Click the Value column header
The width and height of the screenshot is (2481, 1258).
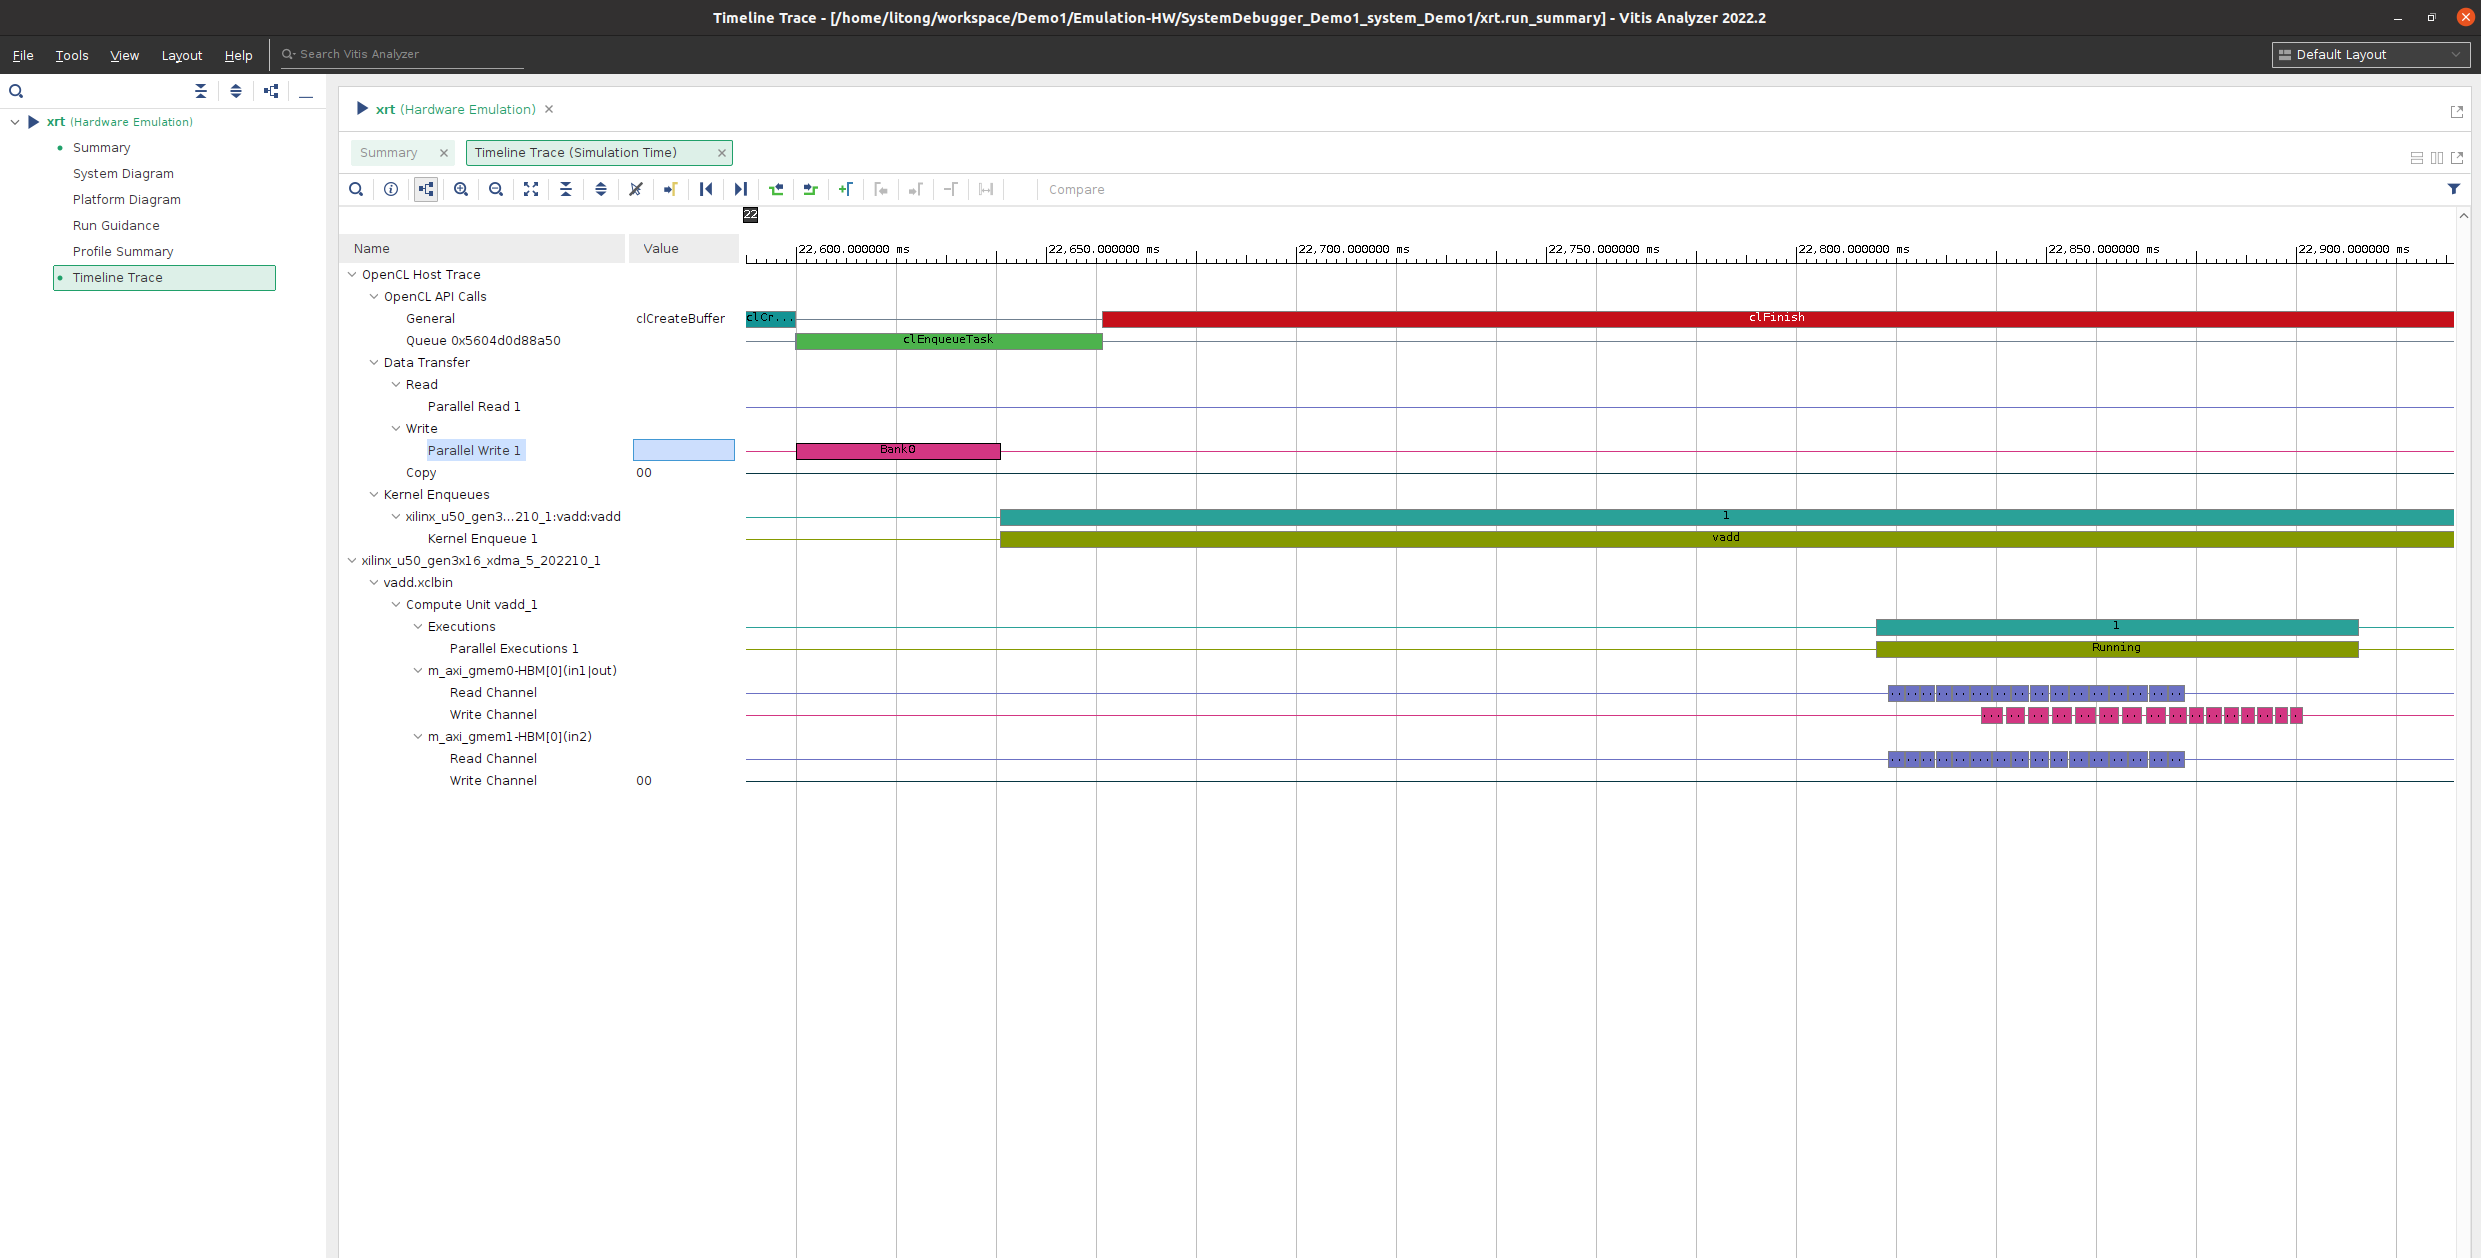(684, 249)
